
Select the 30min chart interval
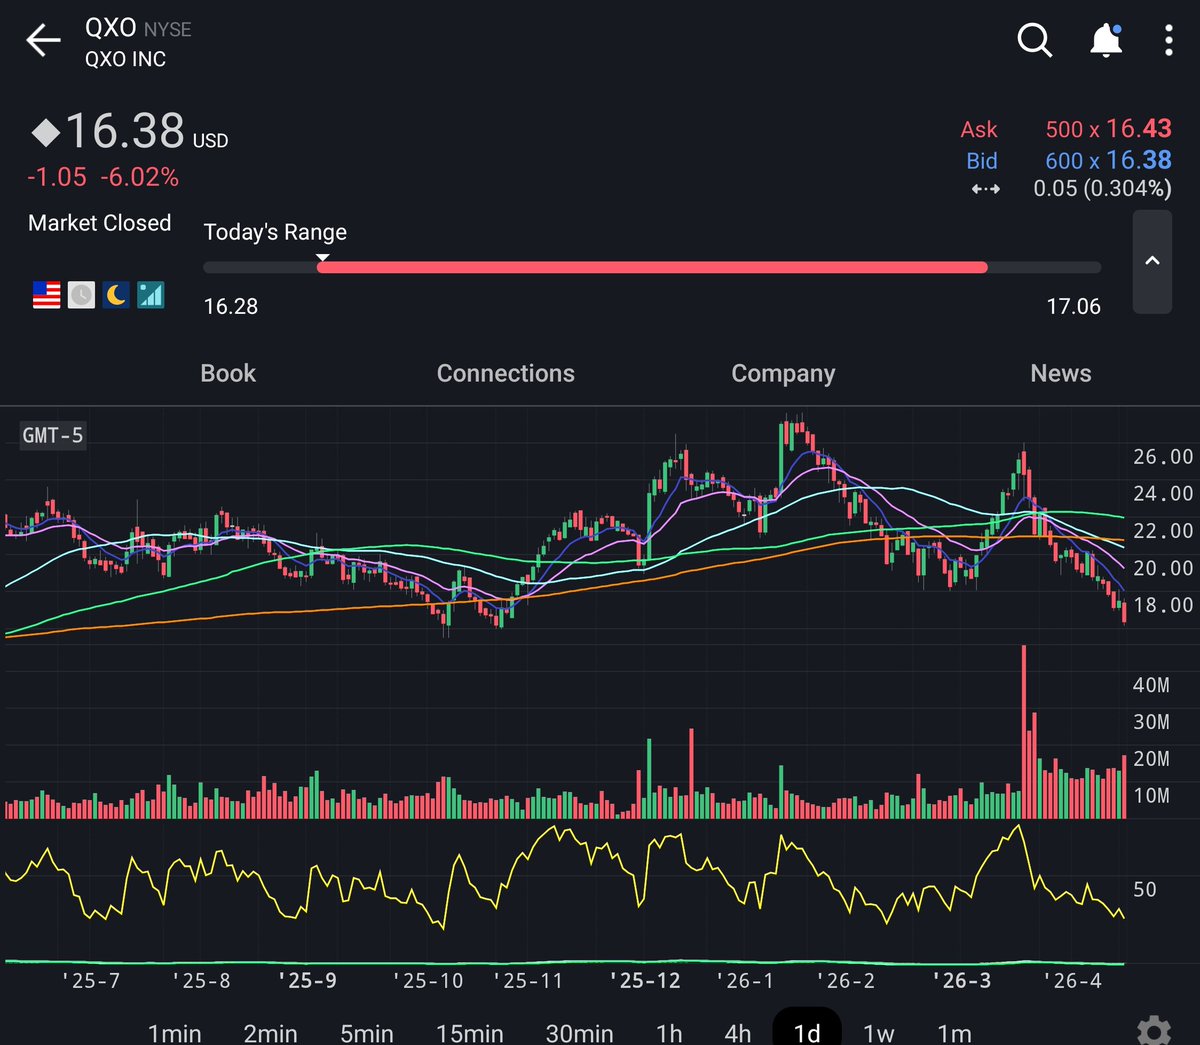point(580,1032)
